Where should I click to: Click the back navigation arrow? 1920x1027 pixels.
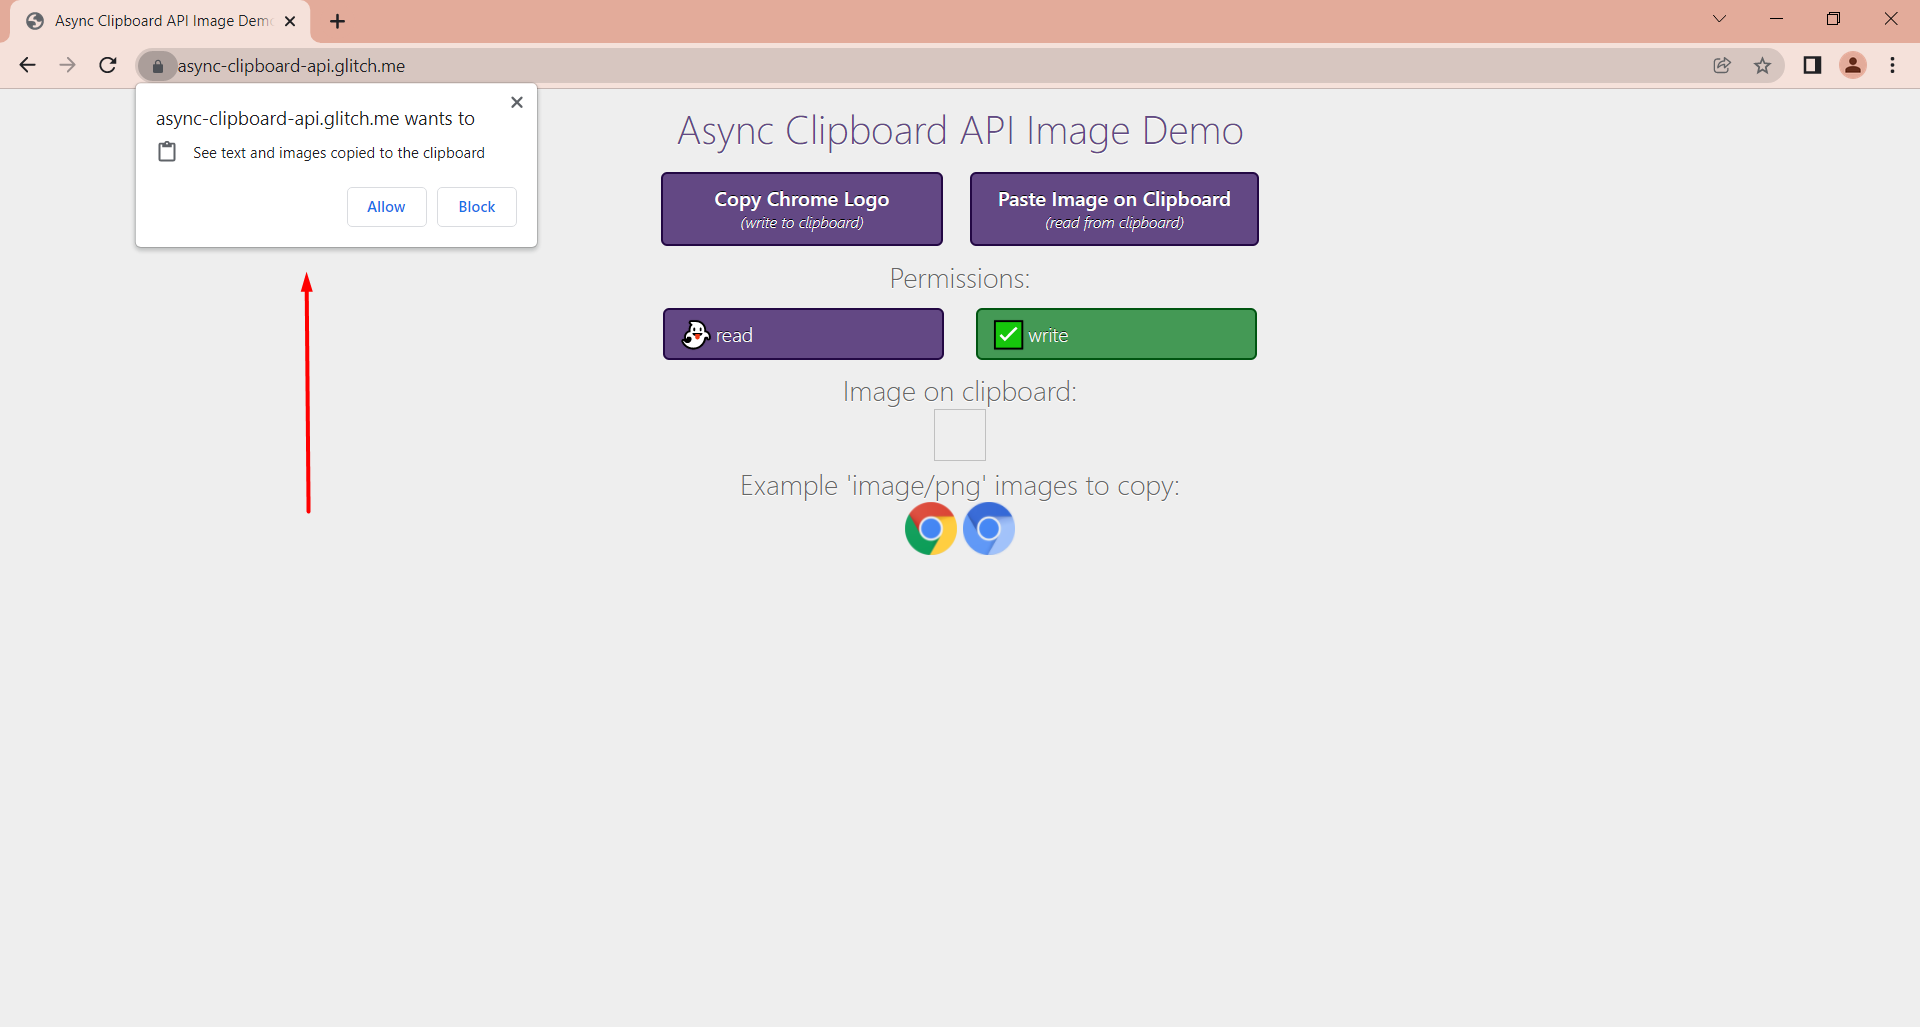tap(27, 65)
